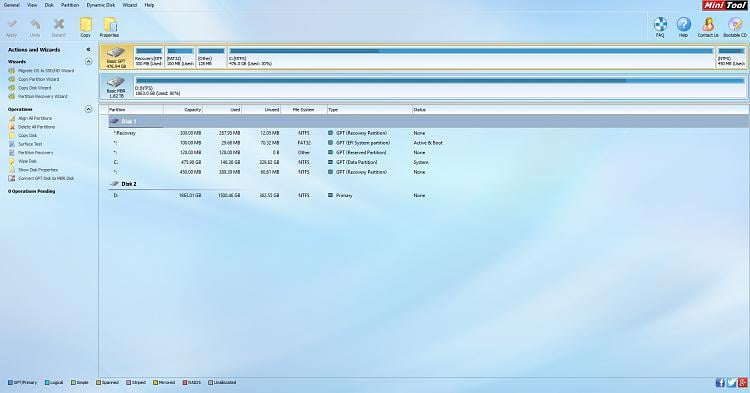Click the Unallocated legend swatch
This screenshot has height=393, width=750.
click(x=210, y=382)
